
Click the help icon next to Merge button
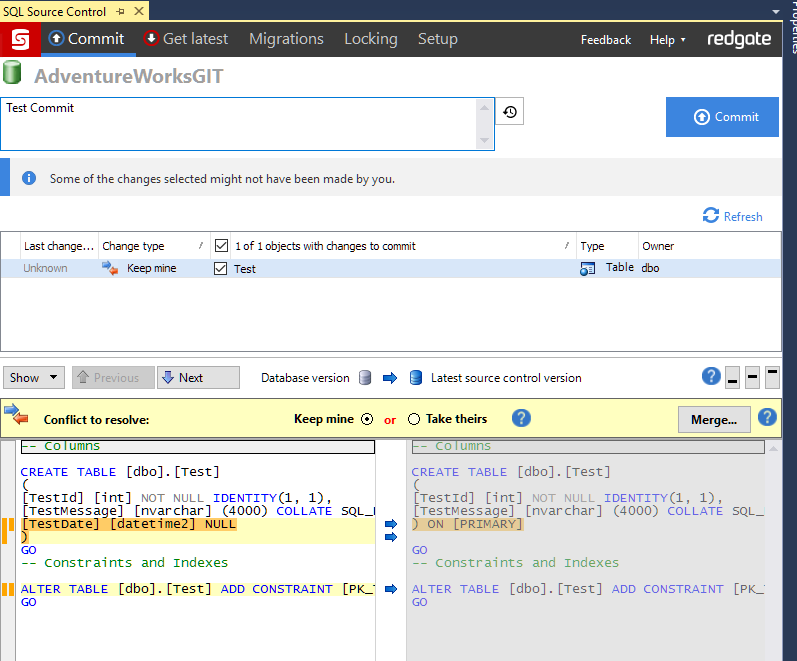click(x=767, y=418)
